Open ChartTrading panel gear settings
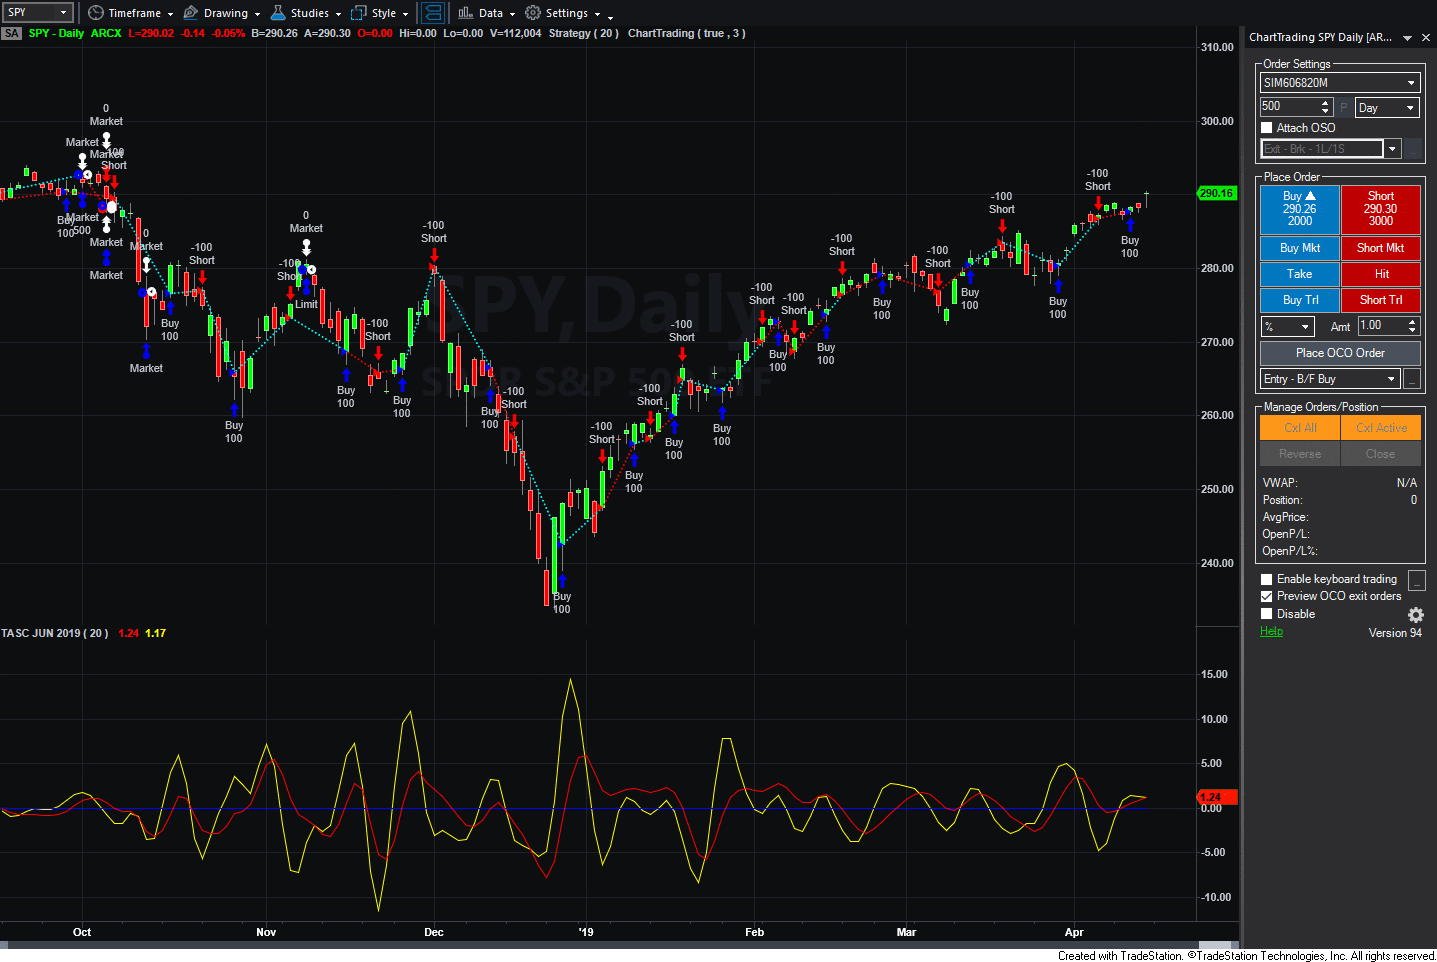1437x962 pixels. [x=1415, y=615]
